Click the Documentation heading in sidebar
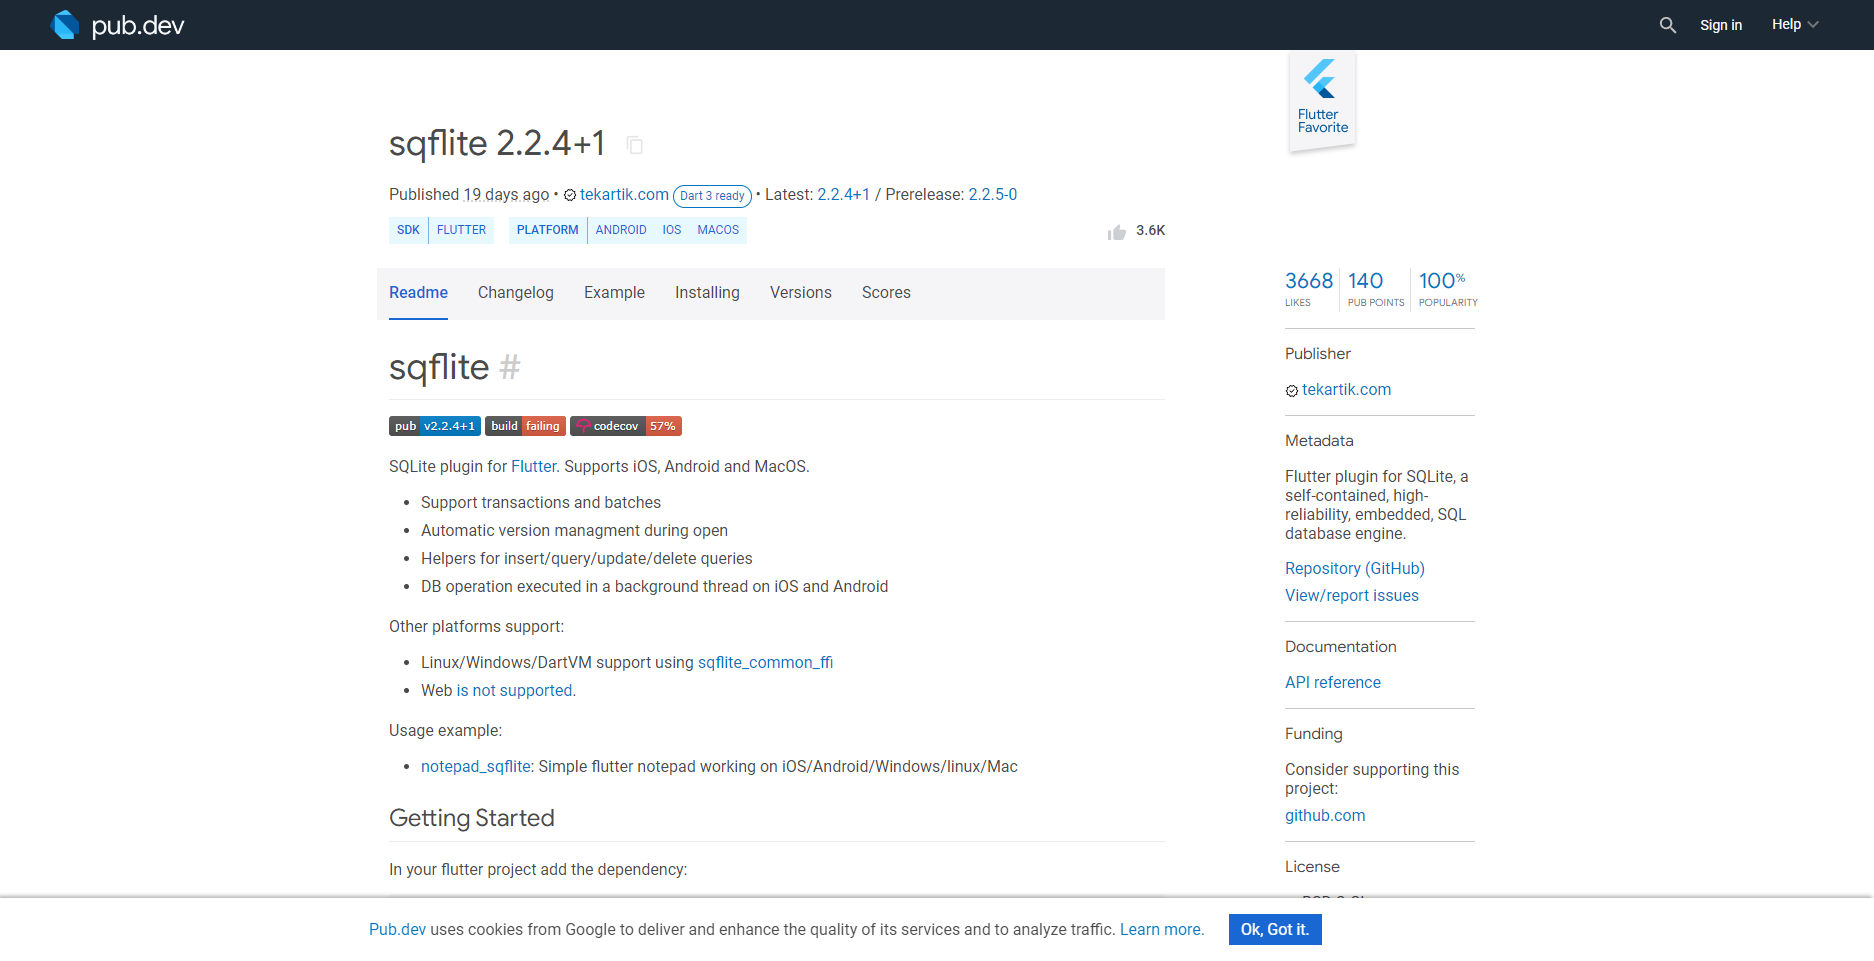Viewport: 1874px width, 961px height. click(1340, 647)
